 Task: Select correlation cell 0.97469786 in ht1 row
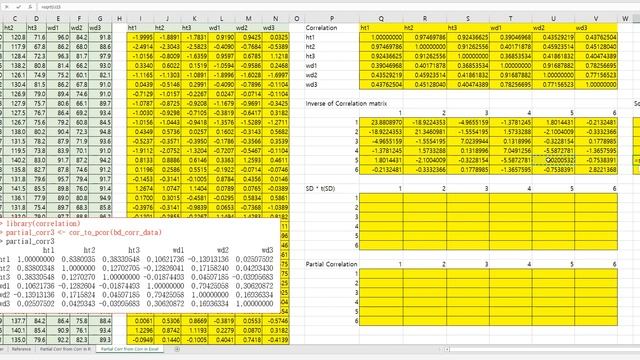[425, 37]
